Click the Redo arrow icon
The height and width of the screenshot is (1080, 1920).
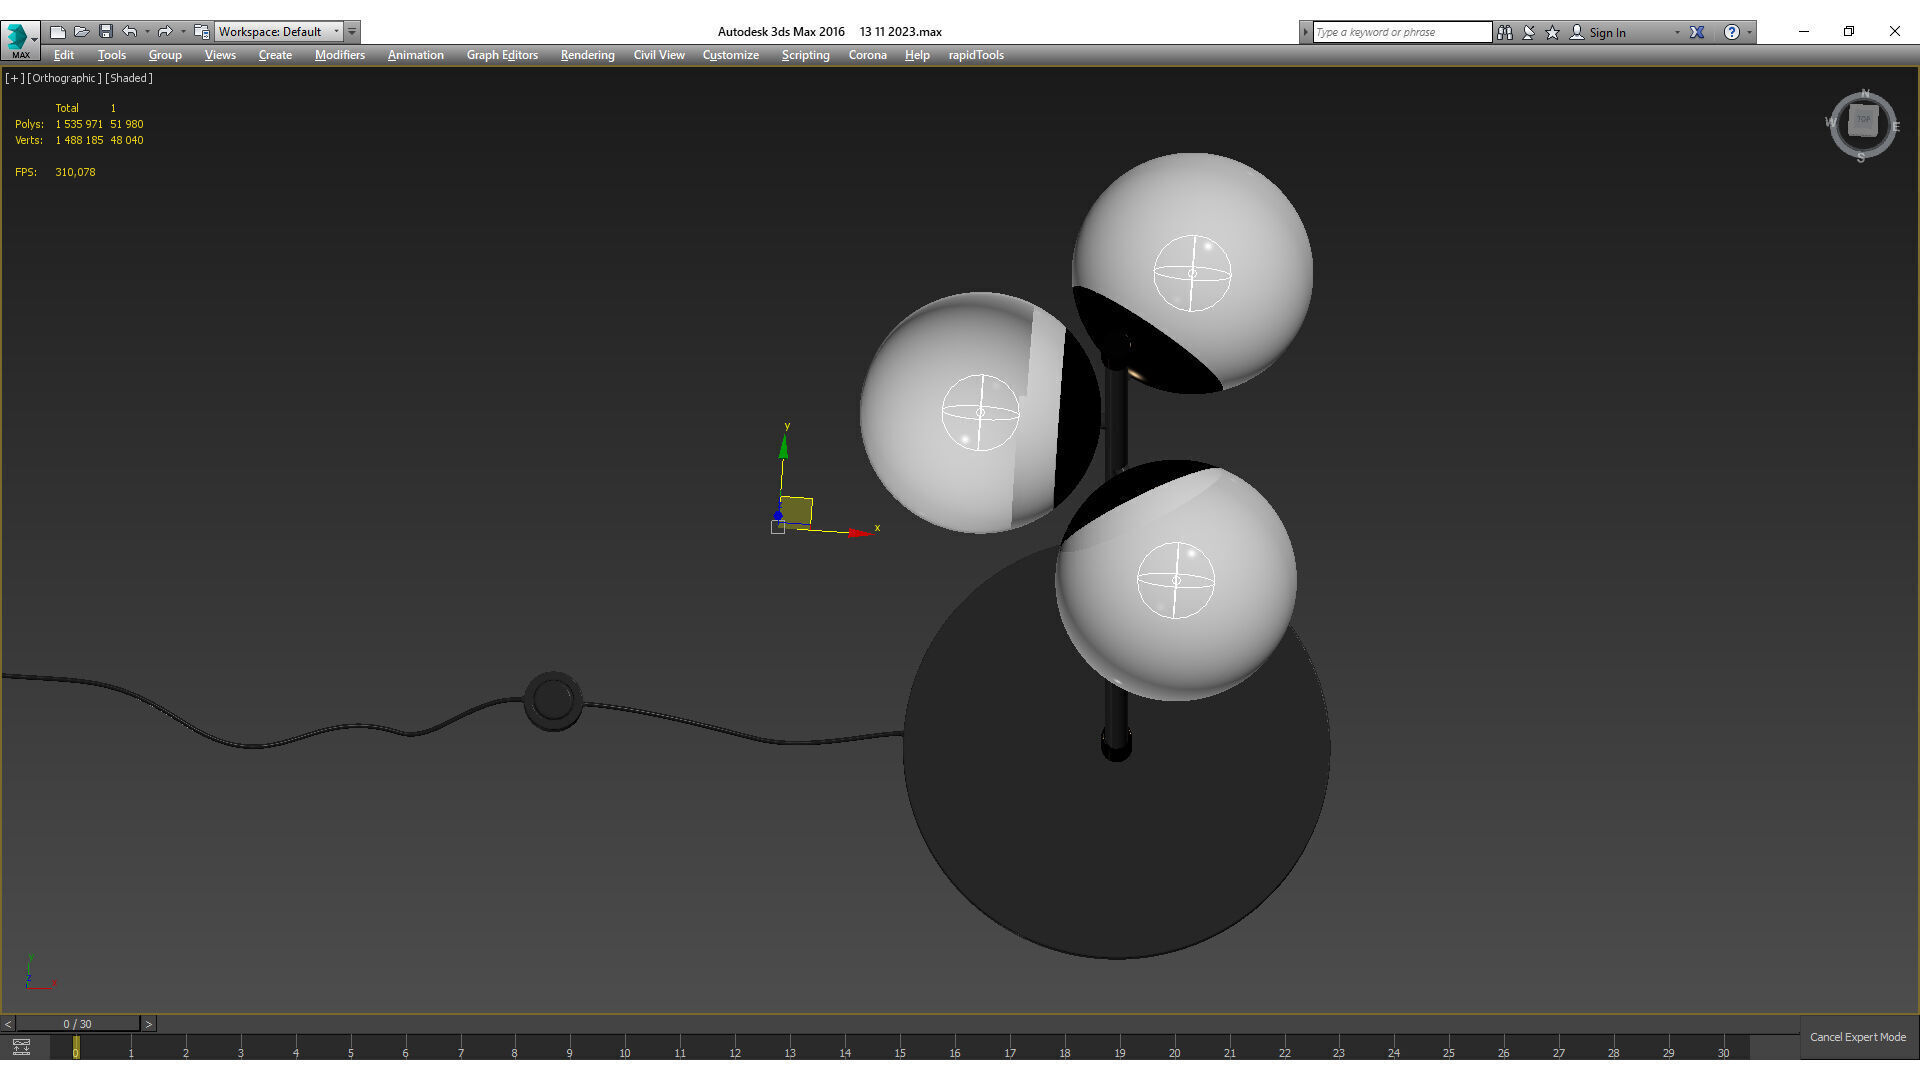(165, 32)
